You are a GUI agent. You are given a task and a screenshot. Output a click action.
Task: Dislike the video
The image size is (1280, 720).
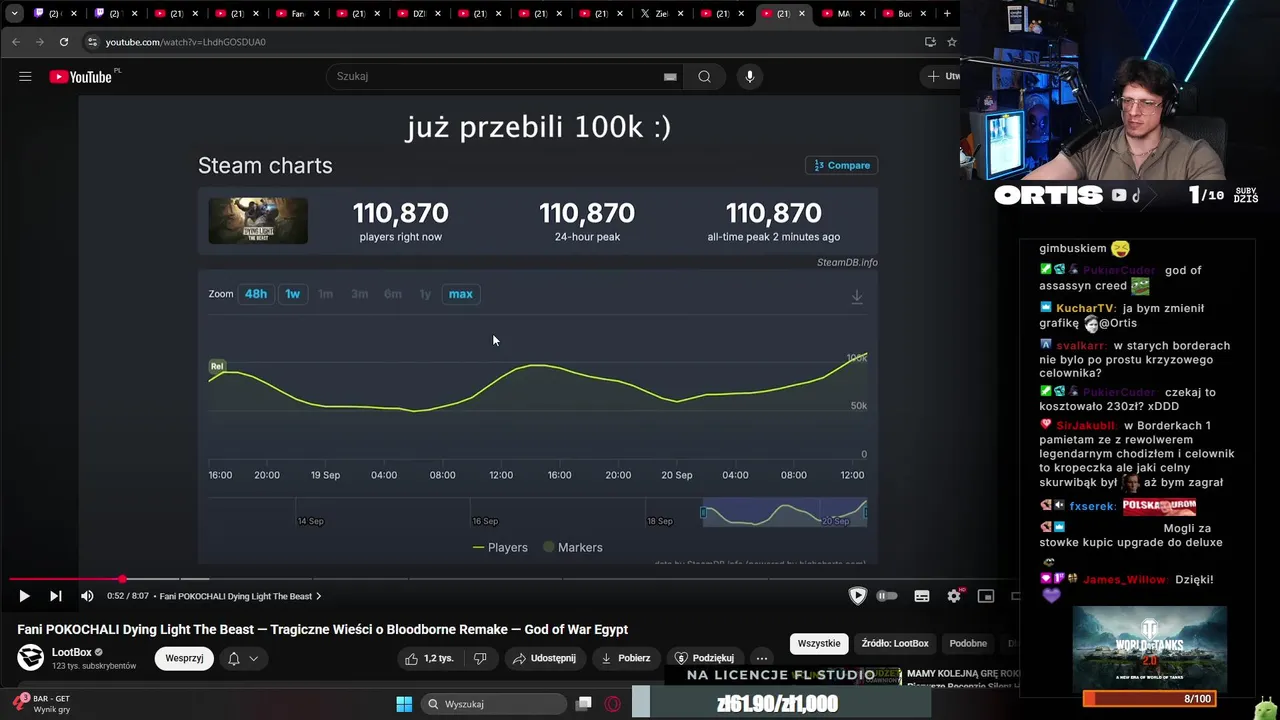(x=480, y=658)
